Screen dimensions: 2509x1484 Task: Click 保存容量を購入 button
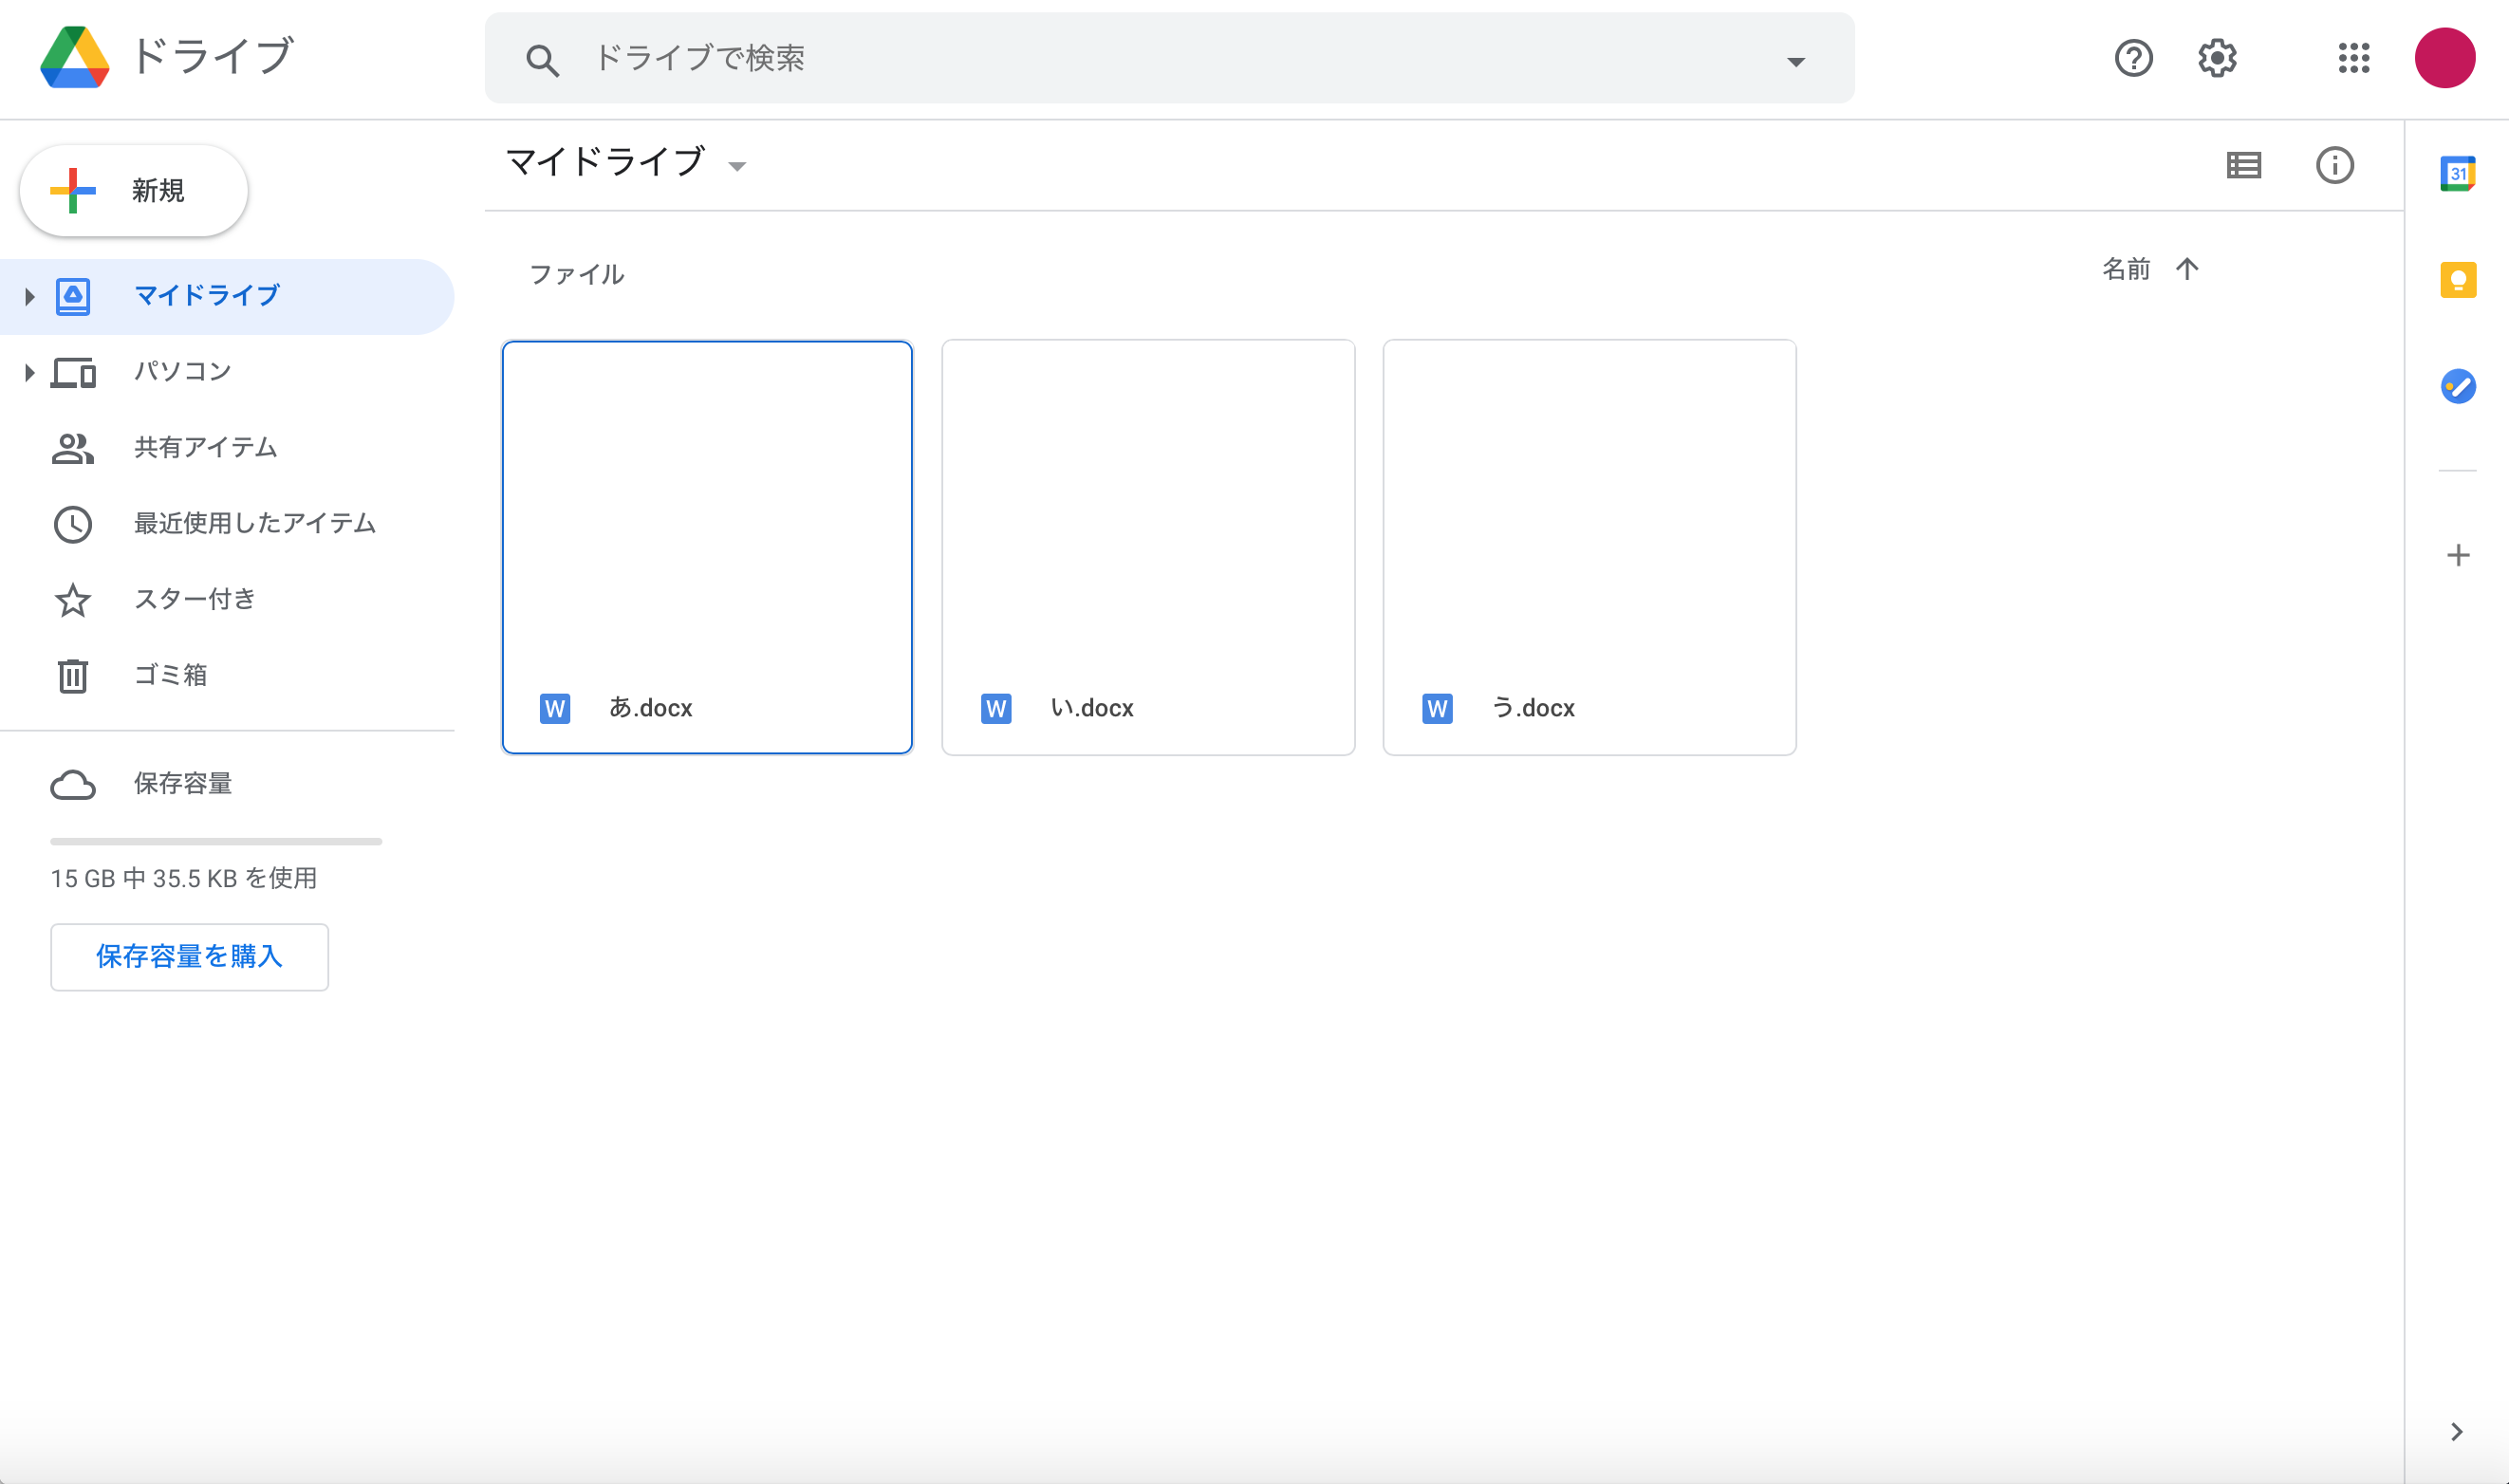189,957
